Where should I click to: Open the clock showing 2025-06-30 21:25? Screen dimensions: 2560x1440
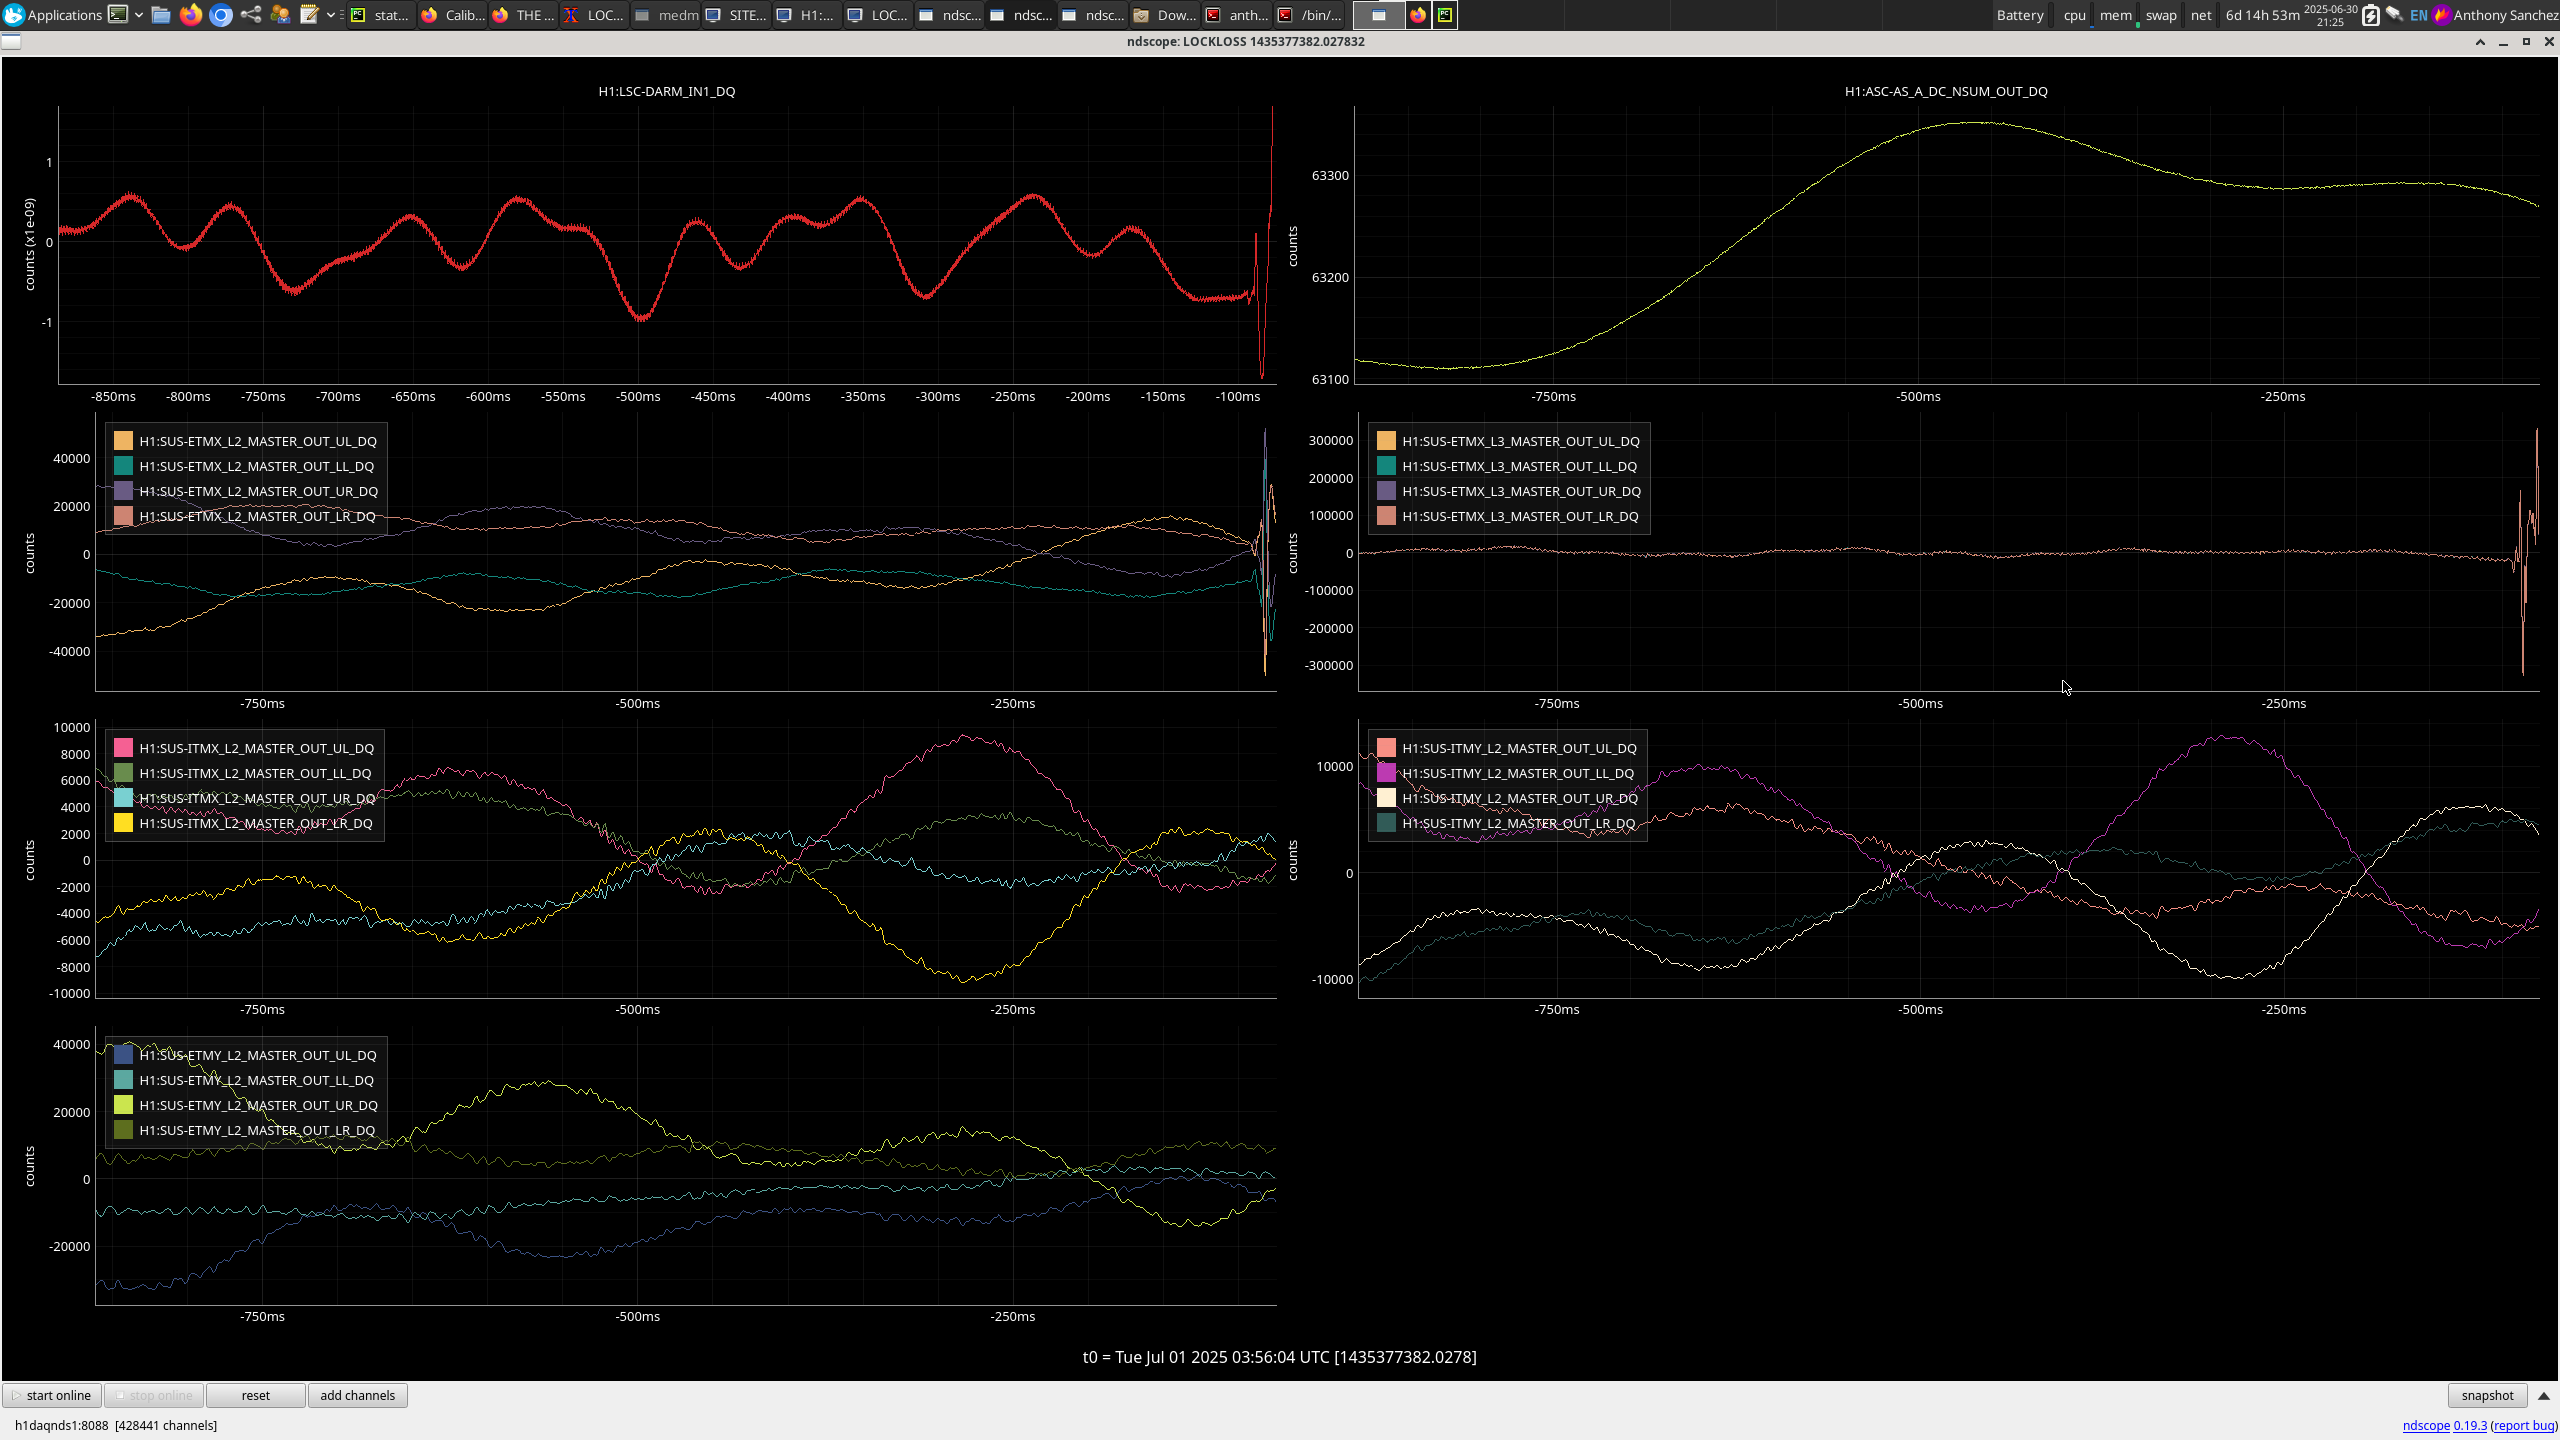(2330, 15)
